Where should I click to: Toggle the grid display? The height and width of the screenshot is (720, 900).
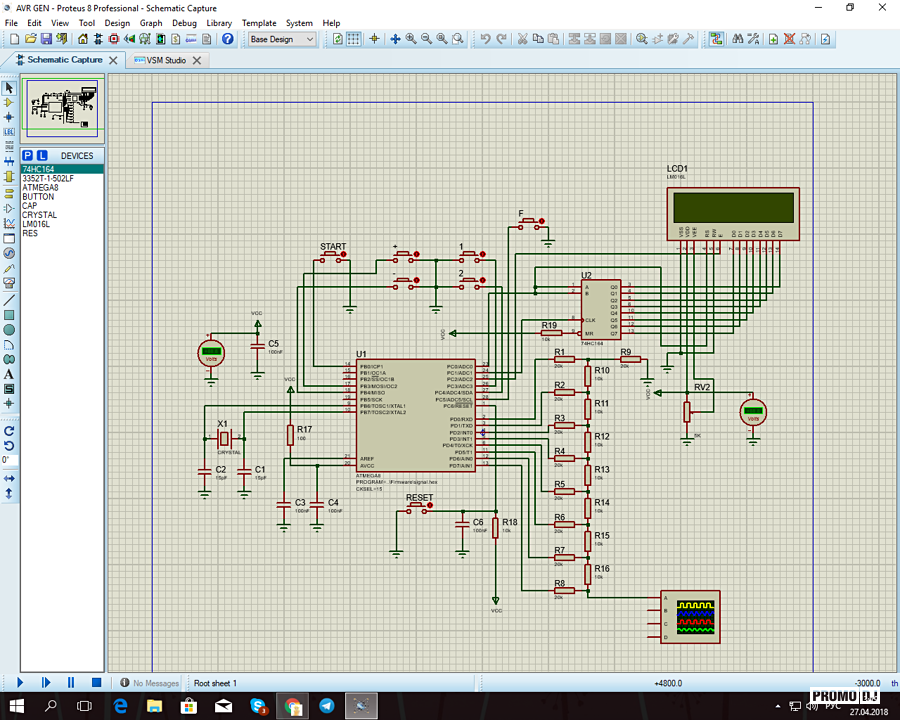tap(353, 39)
